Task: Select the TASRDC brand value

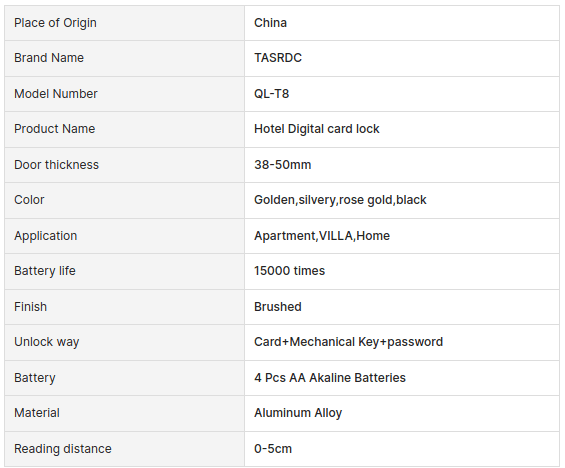Action: click(278, 58)
